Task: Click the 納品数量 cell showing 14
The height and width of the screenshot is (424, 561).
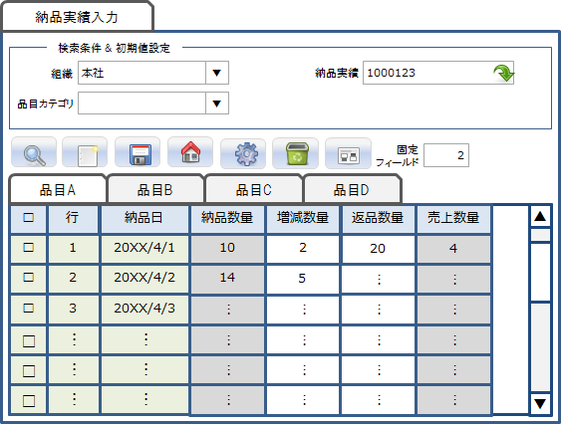Action: (227, 279)
